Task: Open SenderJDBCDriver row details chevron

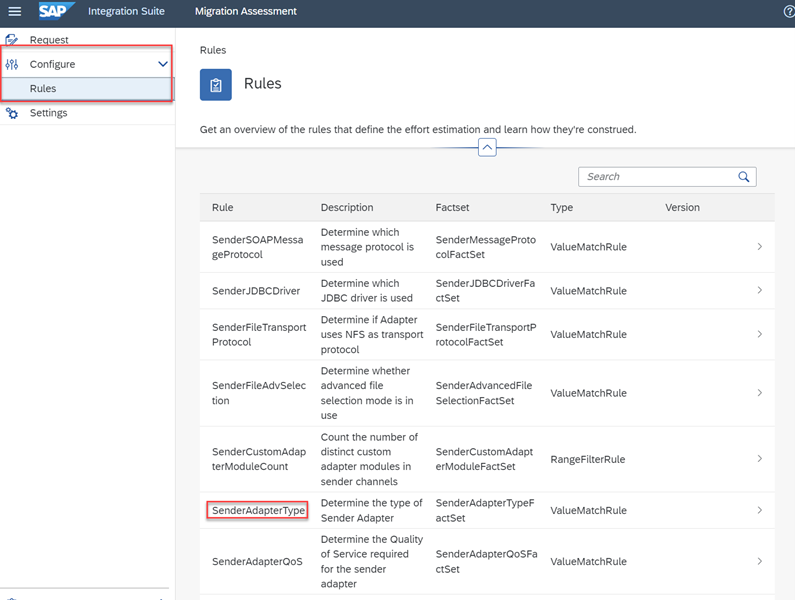Action: tap(760, 290)
